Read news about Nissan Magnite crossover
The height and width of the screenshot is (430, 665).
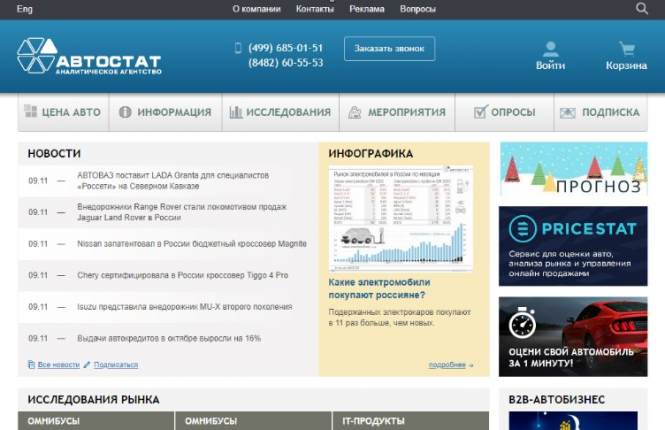(191, 244)
